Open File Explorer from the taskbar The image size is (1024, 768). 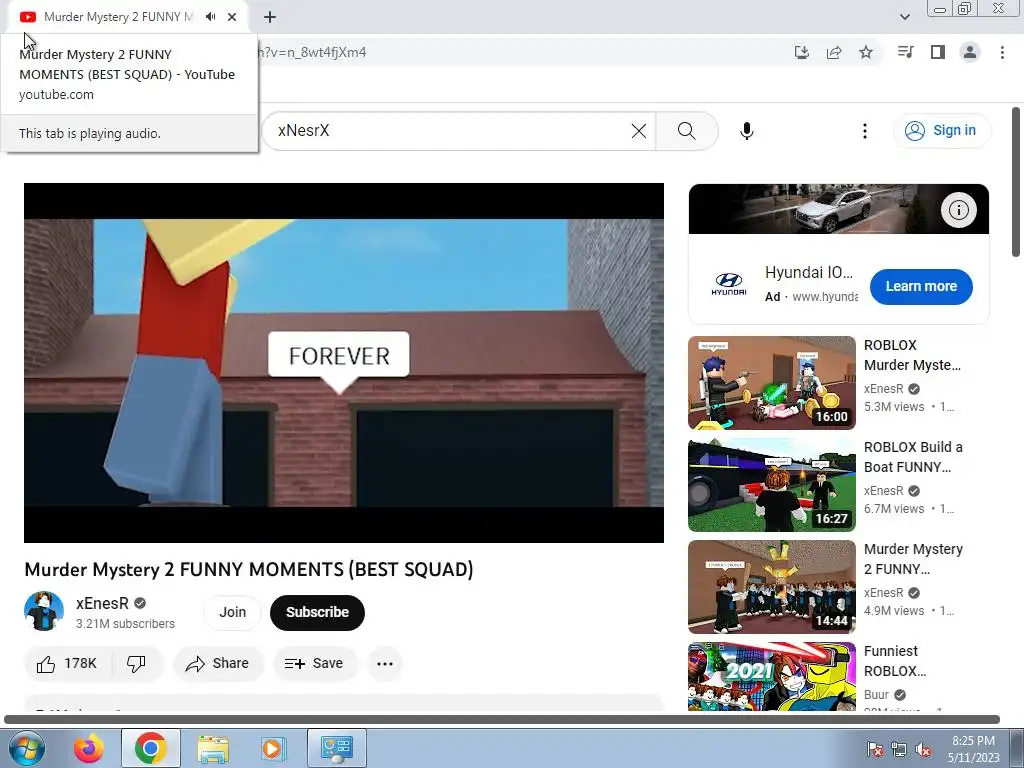click(213, 748)
